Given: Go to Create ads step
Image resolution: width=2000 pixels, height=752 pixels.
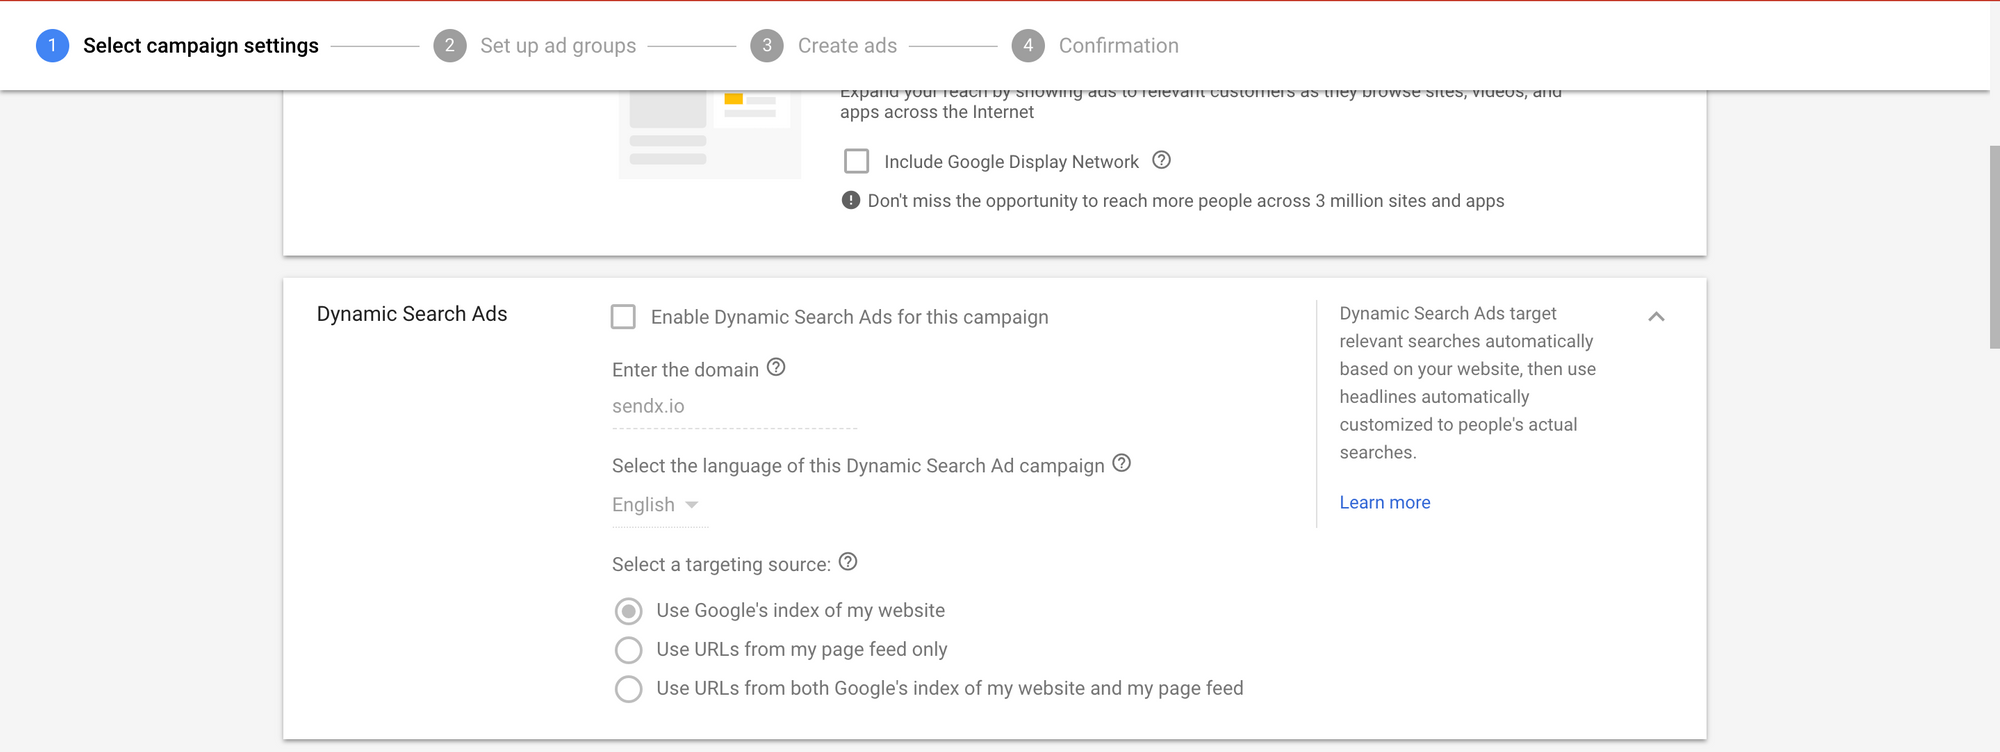Looking at the screenshot, I should (x=847, y=46).
